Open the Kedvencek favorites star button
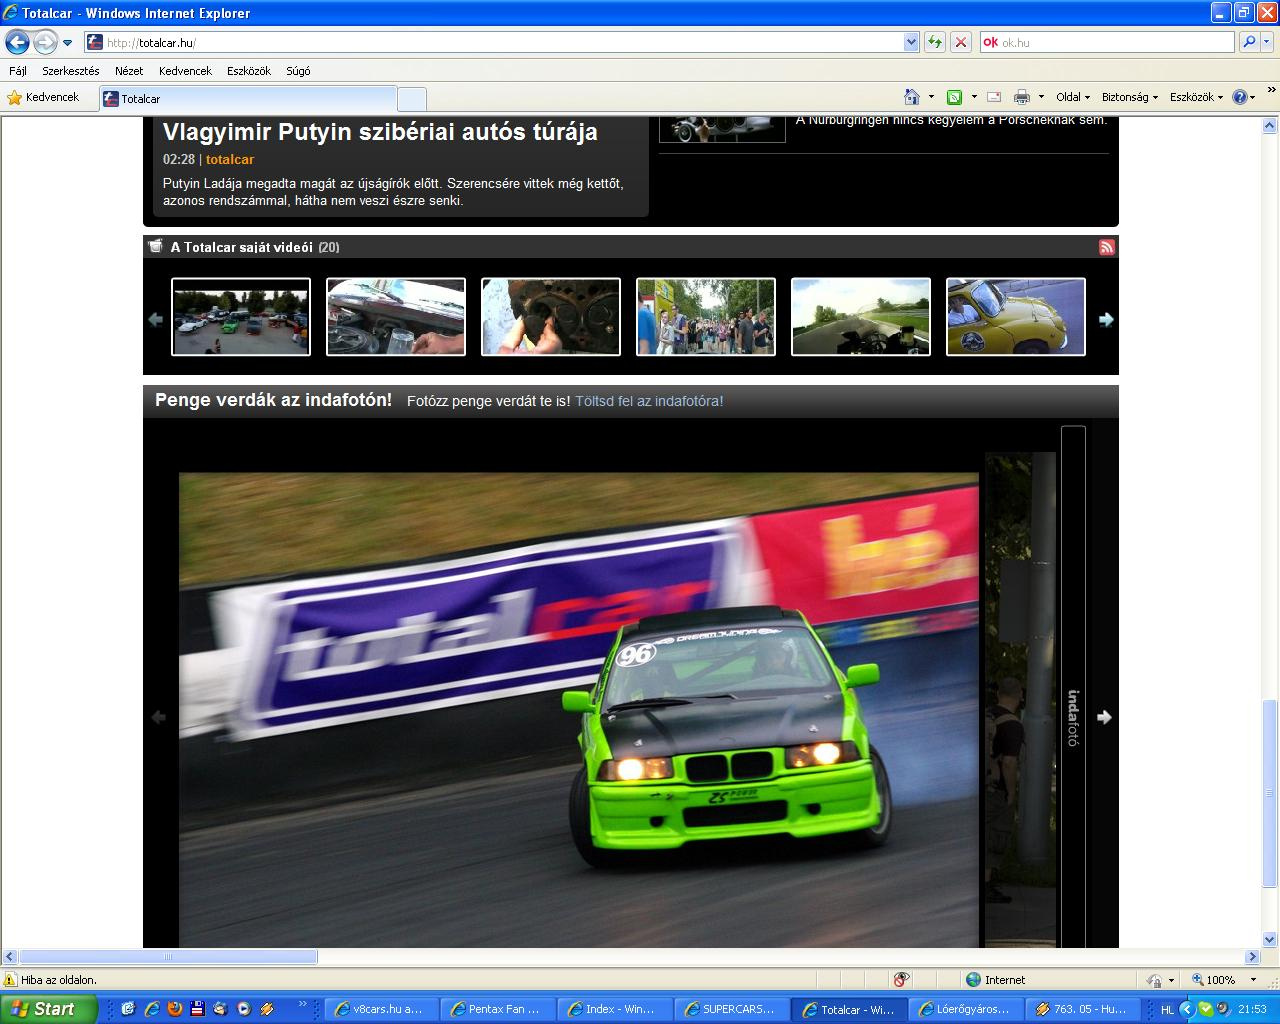 click(43, 97)
